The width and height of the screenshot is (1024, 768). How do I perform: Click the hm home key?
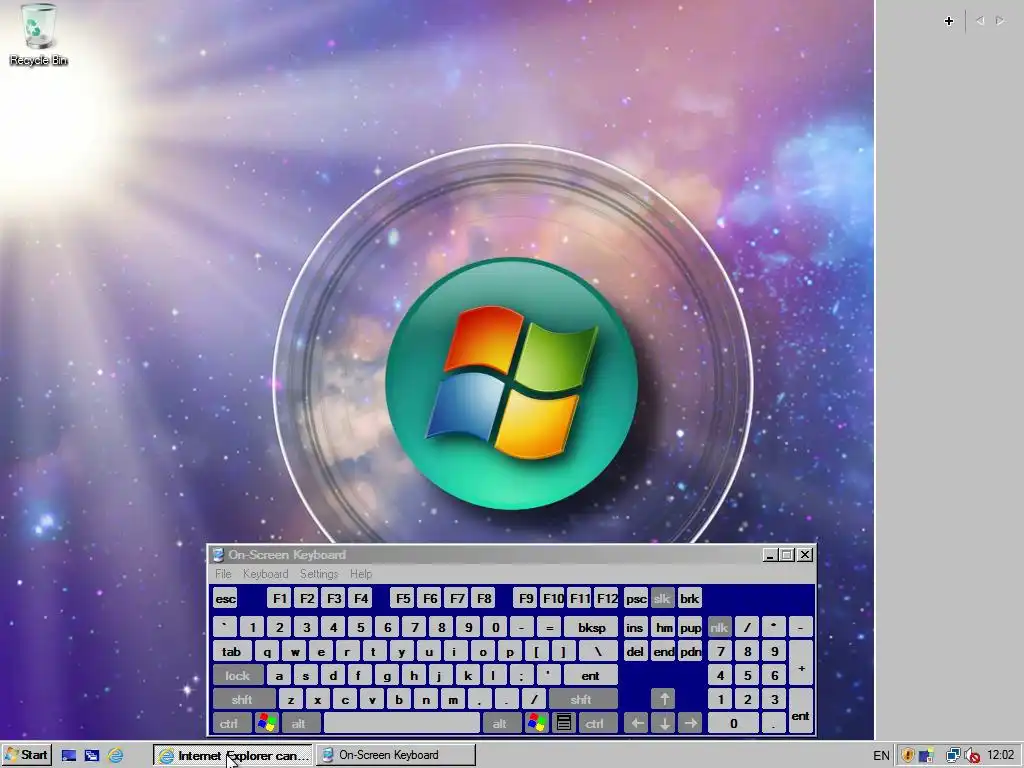point(664,628)
